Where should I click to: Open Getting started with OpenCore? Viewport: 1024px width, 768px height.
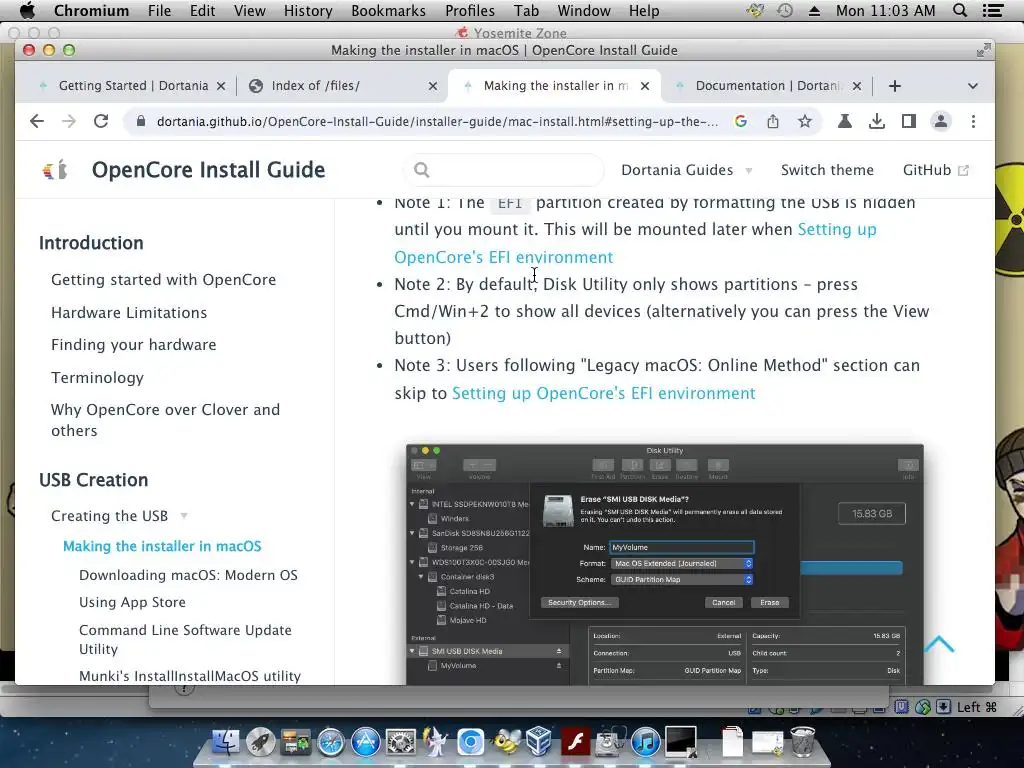point(163,280)
